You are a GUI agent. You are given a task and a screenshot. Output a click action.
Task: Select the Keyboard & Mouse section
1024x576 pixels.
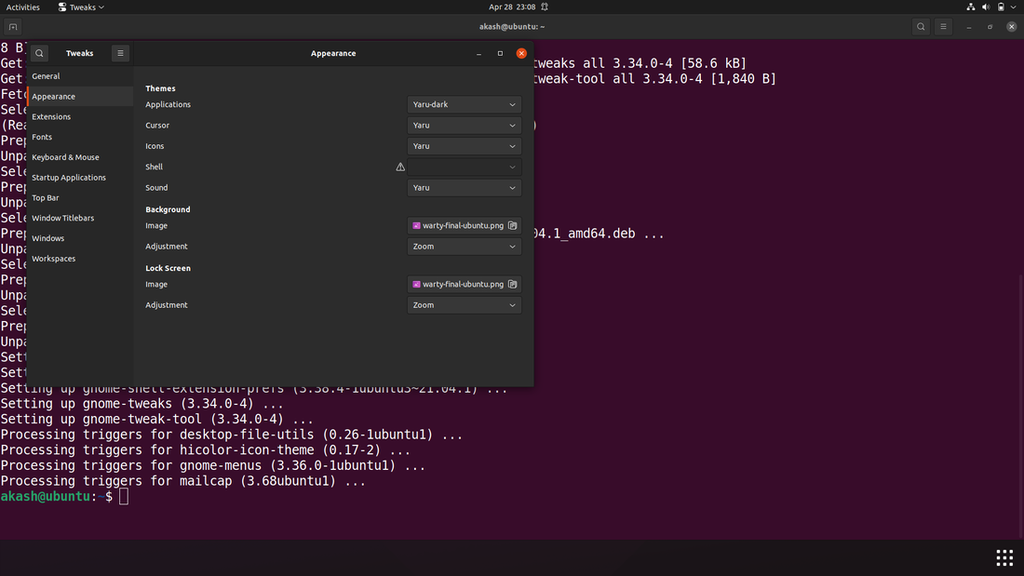pyautogui.click(x=64, y=157)
